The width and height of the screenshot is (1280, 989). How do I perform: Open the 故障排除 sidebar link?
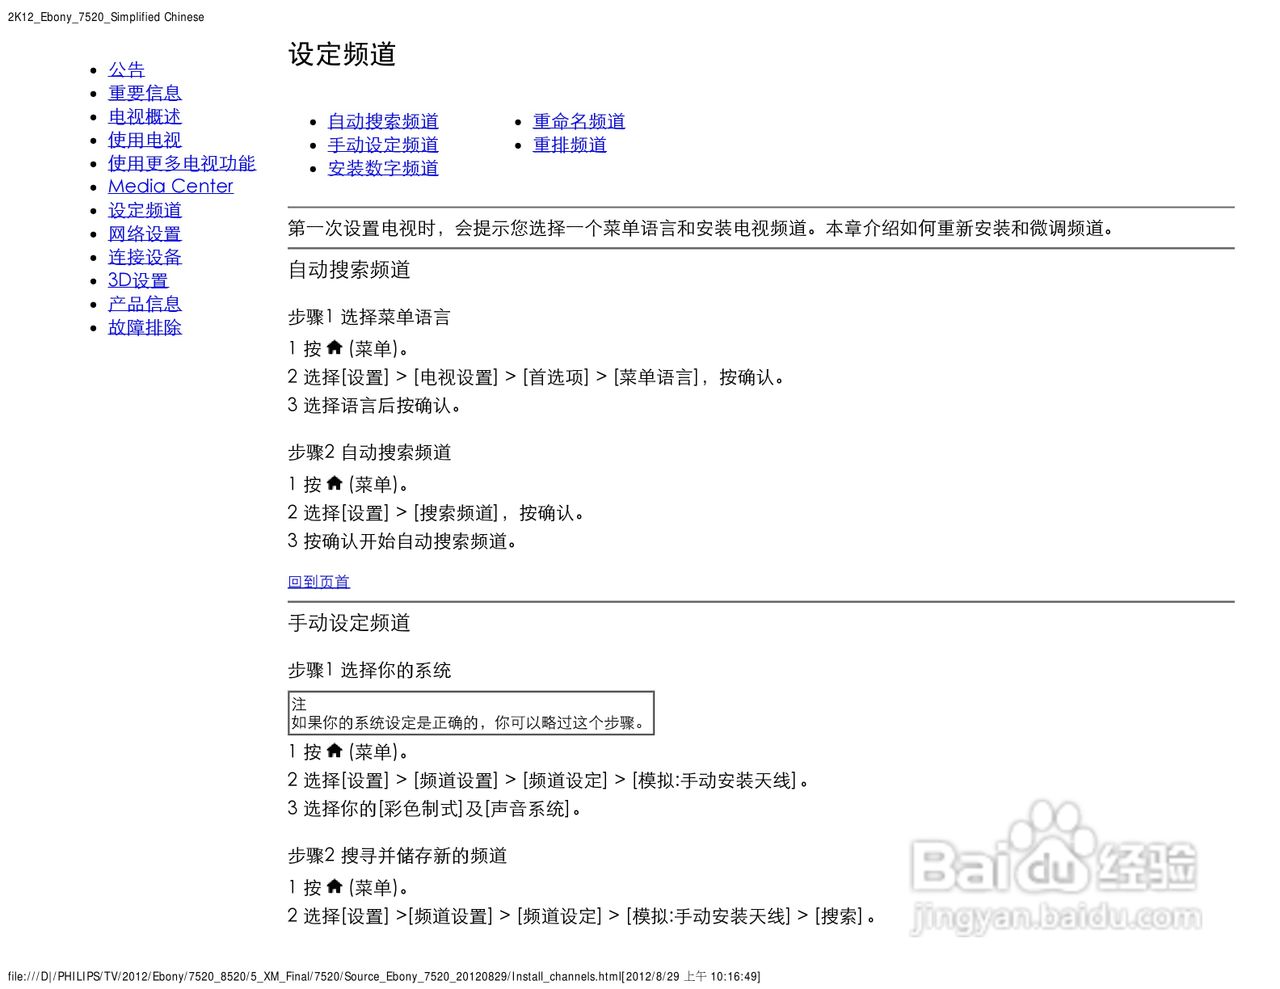(x=145, y=327)
